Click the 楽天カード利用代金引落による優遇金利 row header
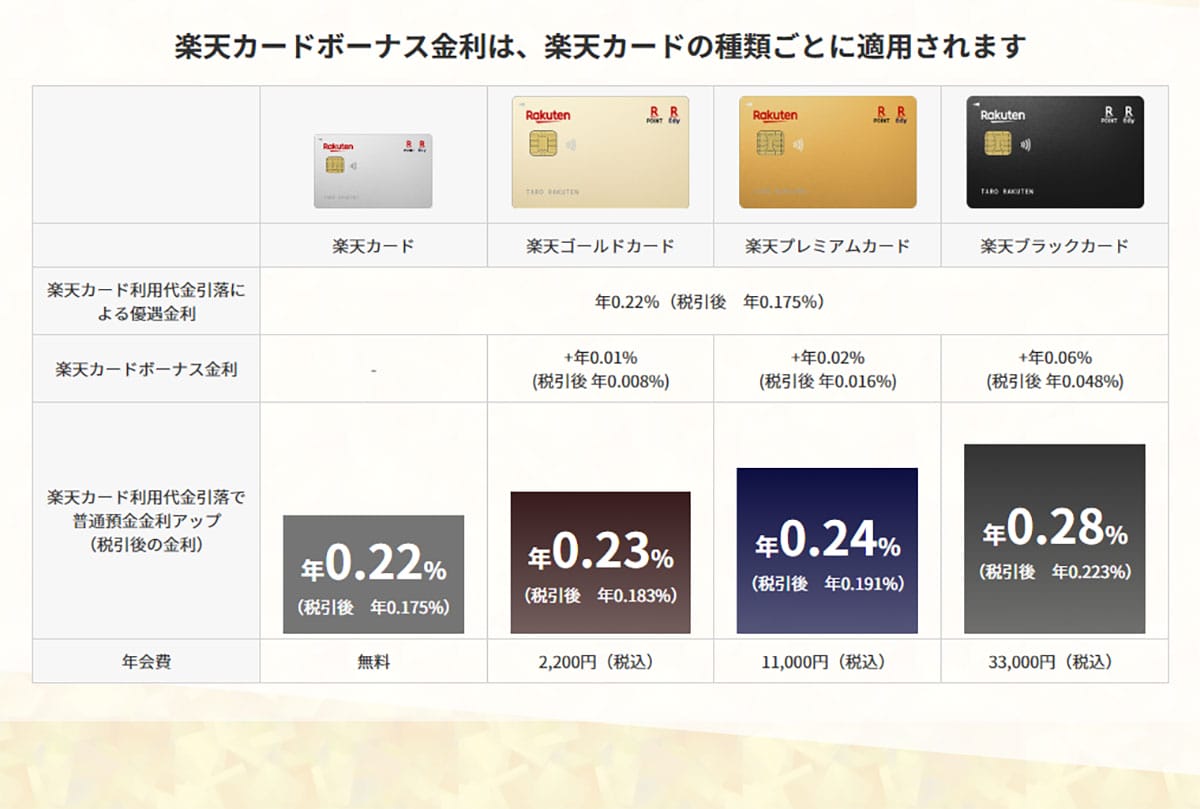Screen dimensions: 1200x809 (146, 301)
